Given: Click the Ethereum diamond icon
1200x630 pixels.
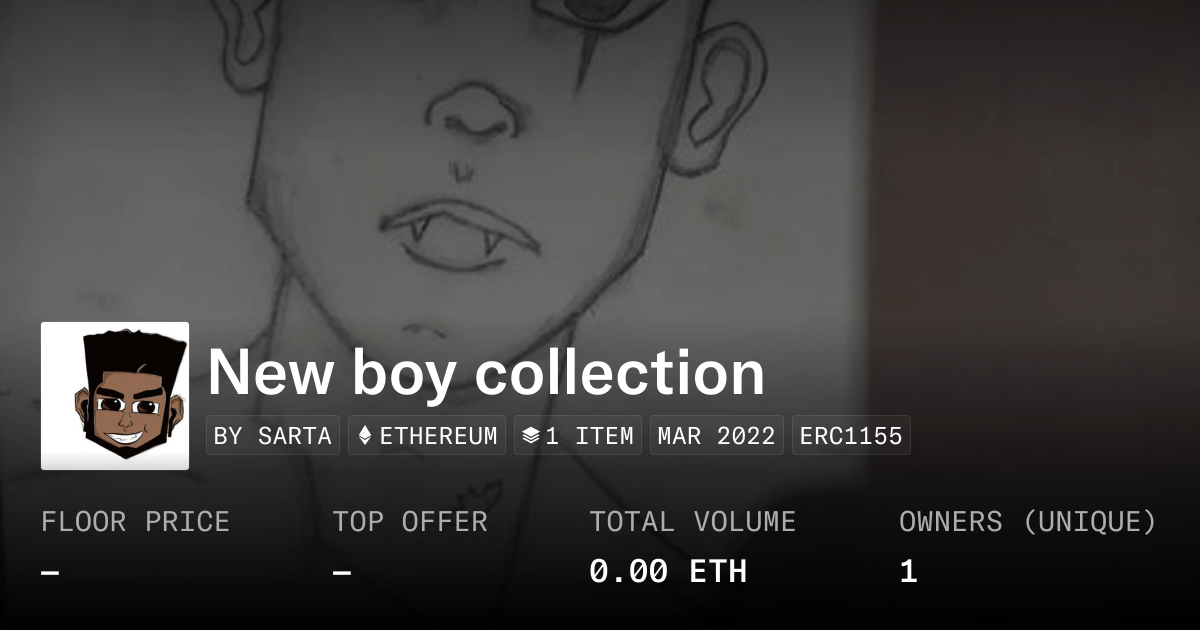Looking at the screenshot, I should 365,436.
